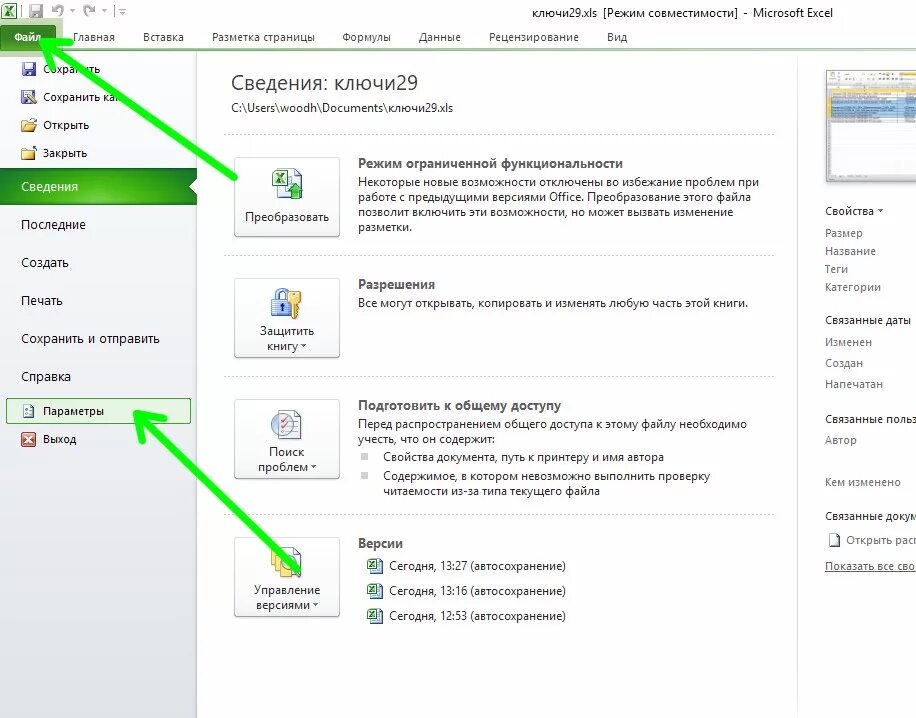Screen dimensions: 916x718
Task: Go to the Формулы tab
Action: tap(366, 37)
